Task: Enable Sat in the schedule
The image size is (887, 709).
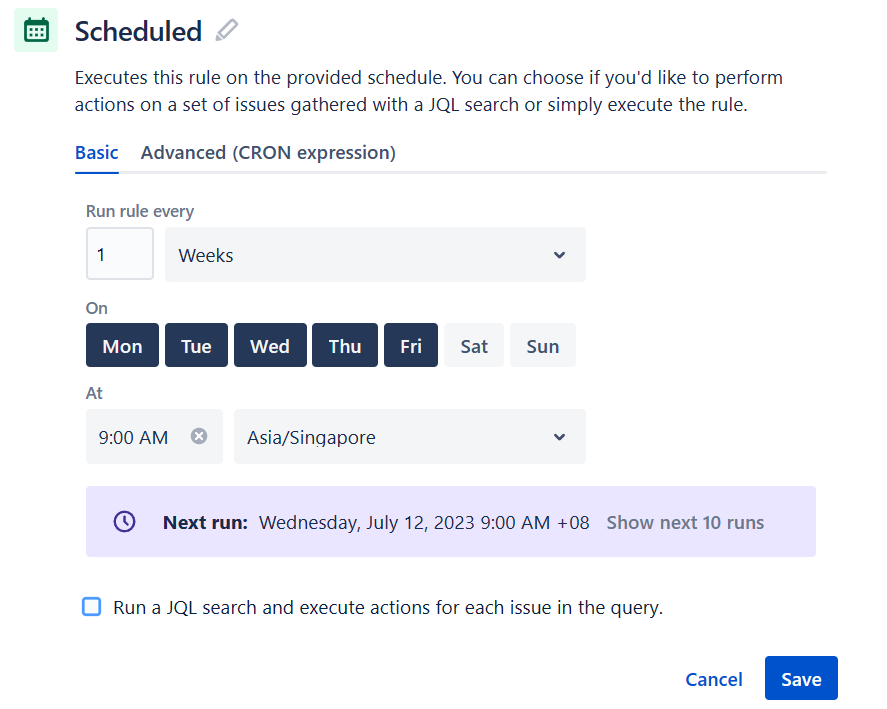Action: (x=474, y=346)
